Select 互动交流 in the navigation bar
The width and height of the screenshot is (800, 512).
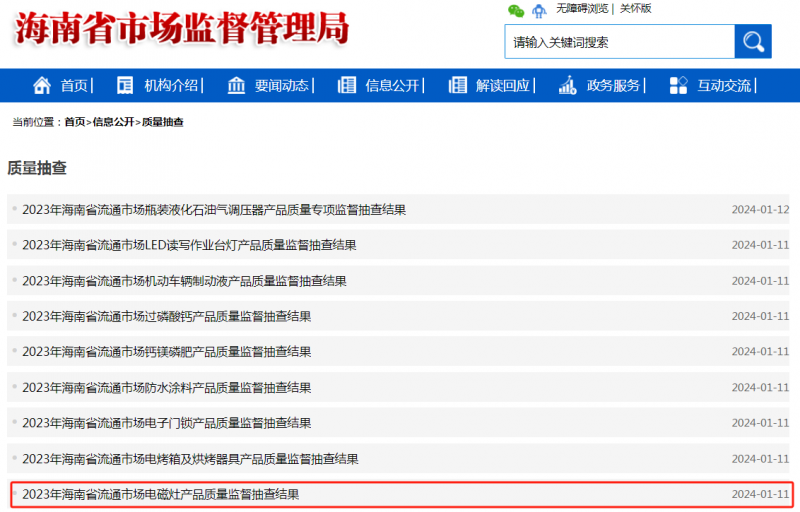click(x=724, y=86)
